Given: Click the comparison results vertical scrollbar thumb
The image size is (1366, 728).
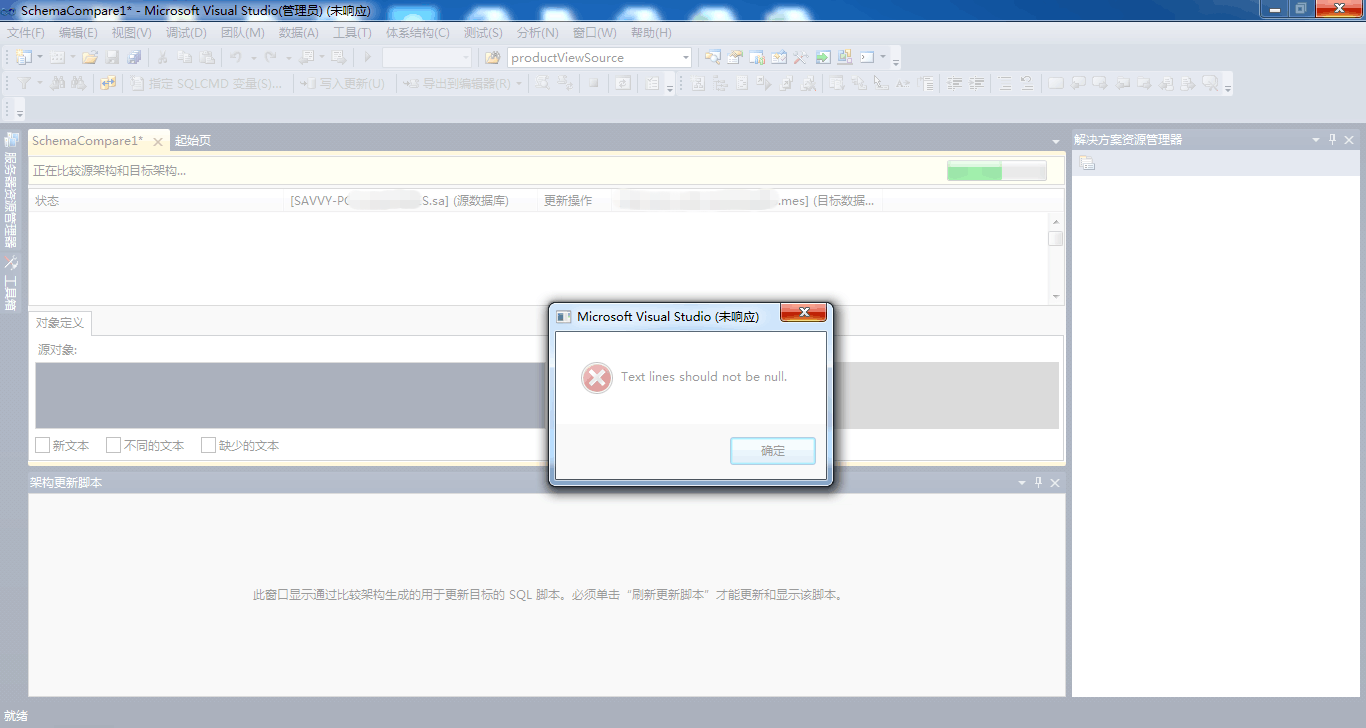Looking at the screenshot, I should 1055,238.
